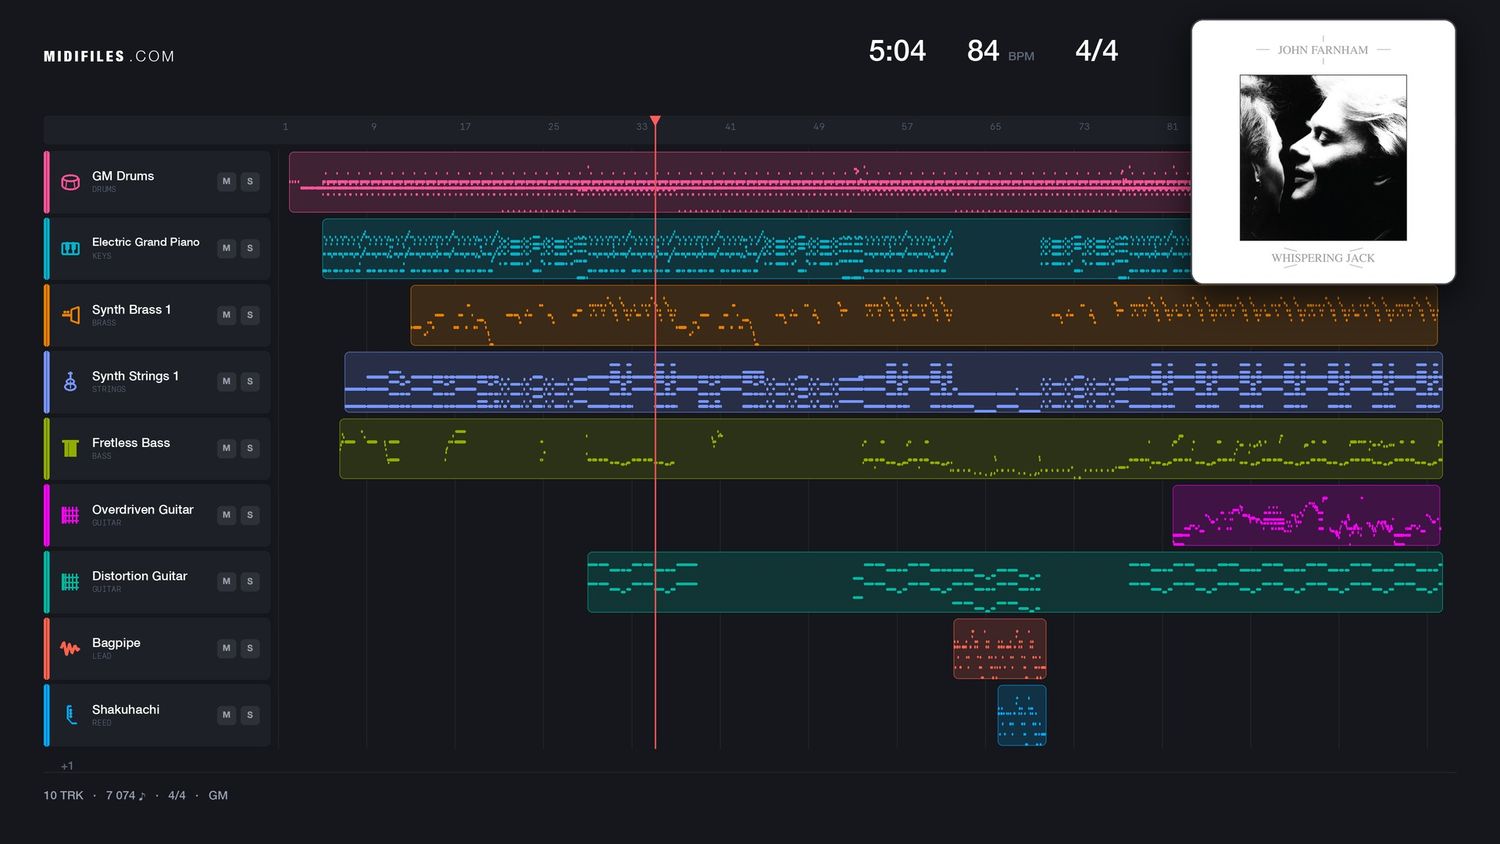Viewport: 1500px width, 844px height.
Task: Solo the GM Drums track
Action: (x=250, y=182)
